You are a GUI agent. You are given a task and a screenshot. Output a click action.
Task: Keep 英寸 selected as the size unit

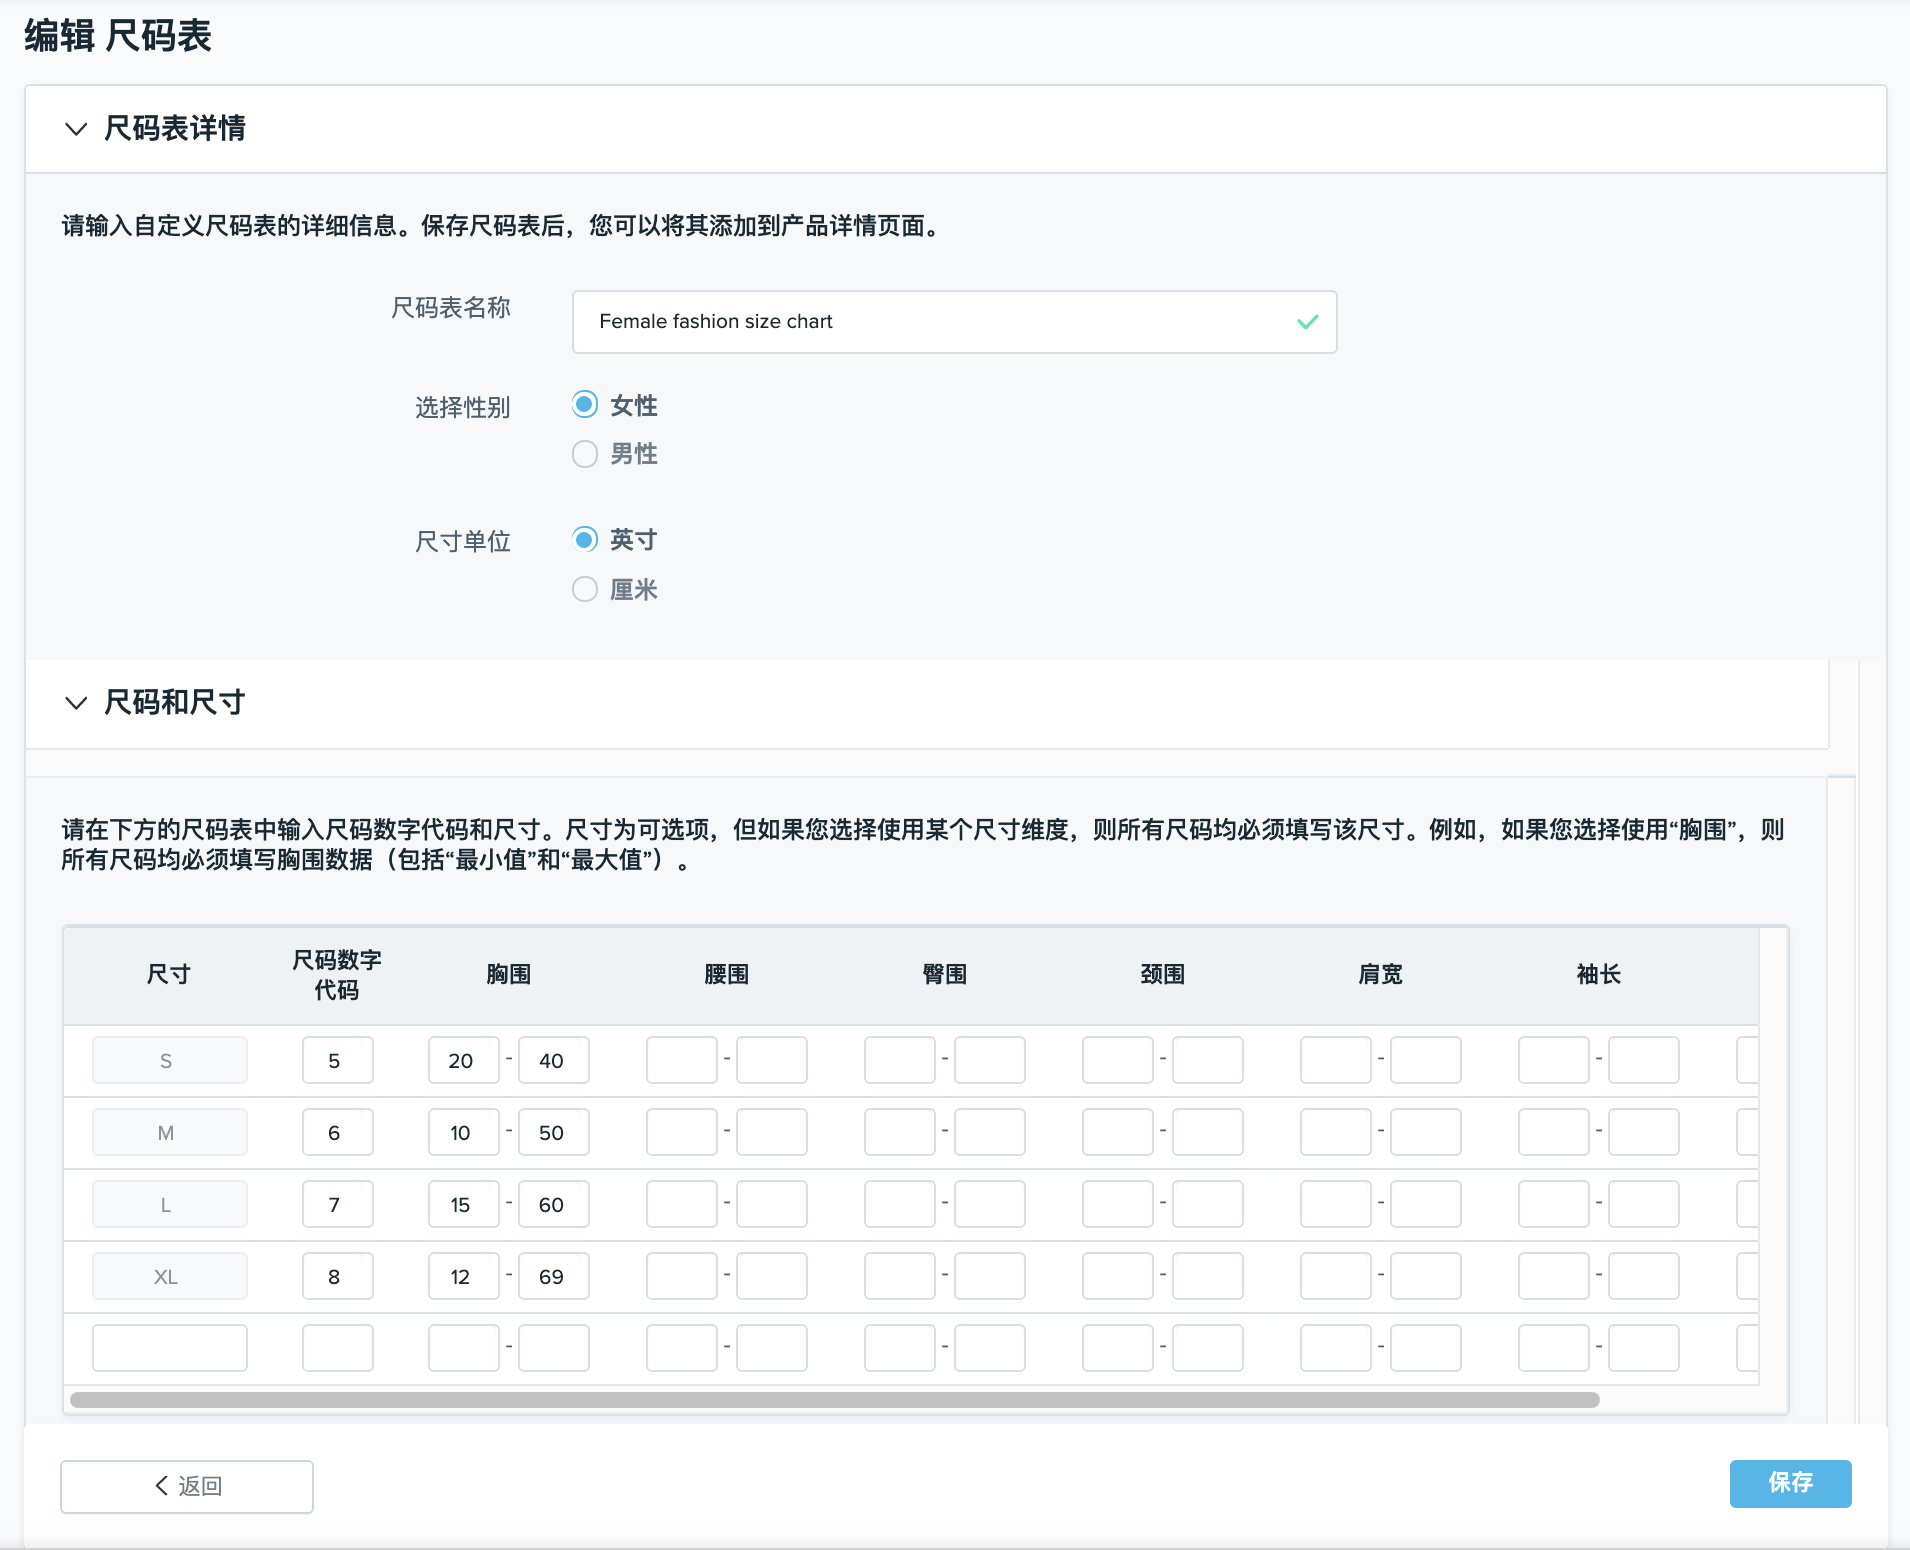point(586,538)
